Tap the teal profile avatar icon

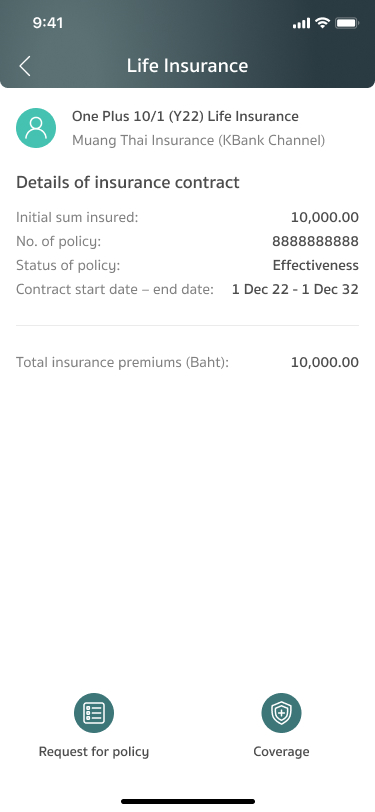(x=36, y=128)
